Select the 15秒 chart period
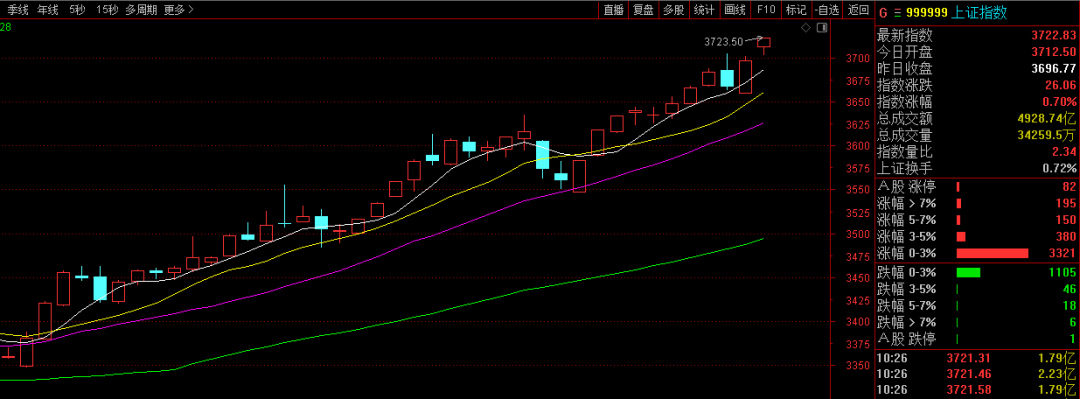The width and height of the screenshot is (1080, 399). (107, 10)
